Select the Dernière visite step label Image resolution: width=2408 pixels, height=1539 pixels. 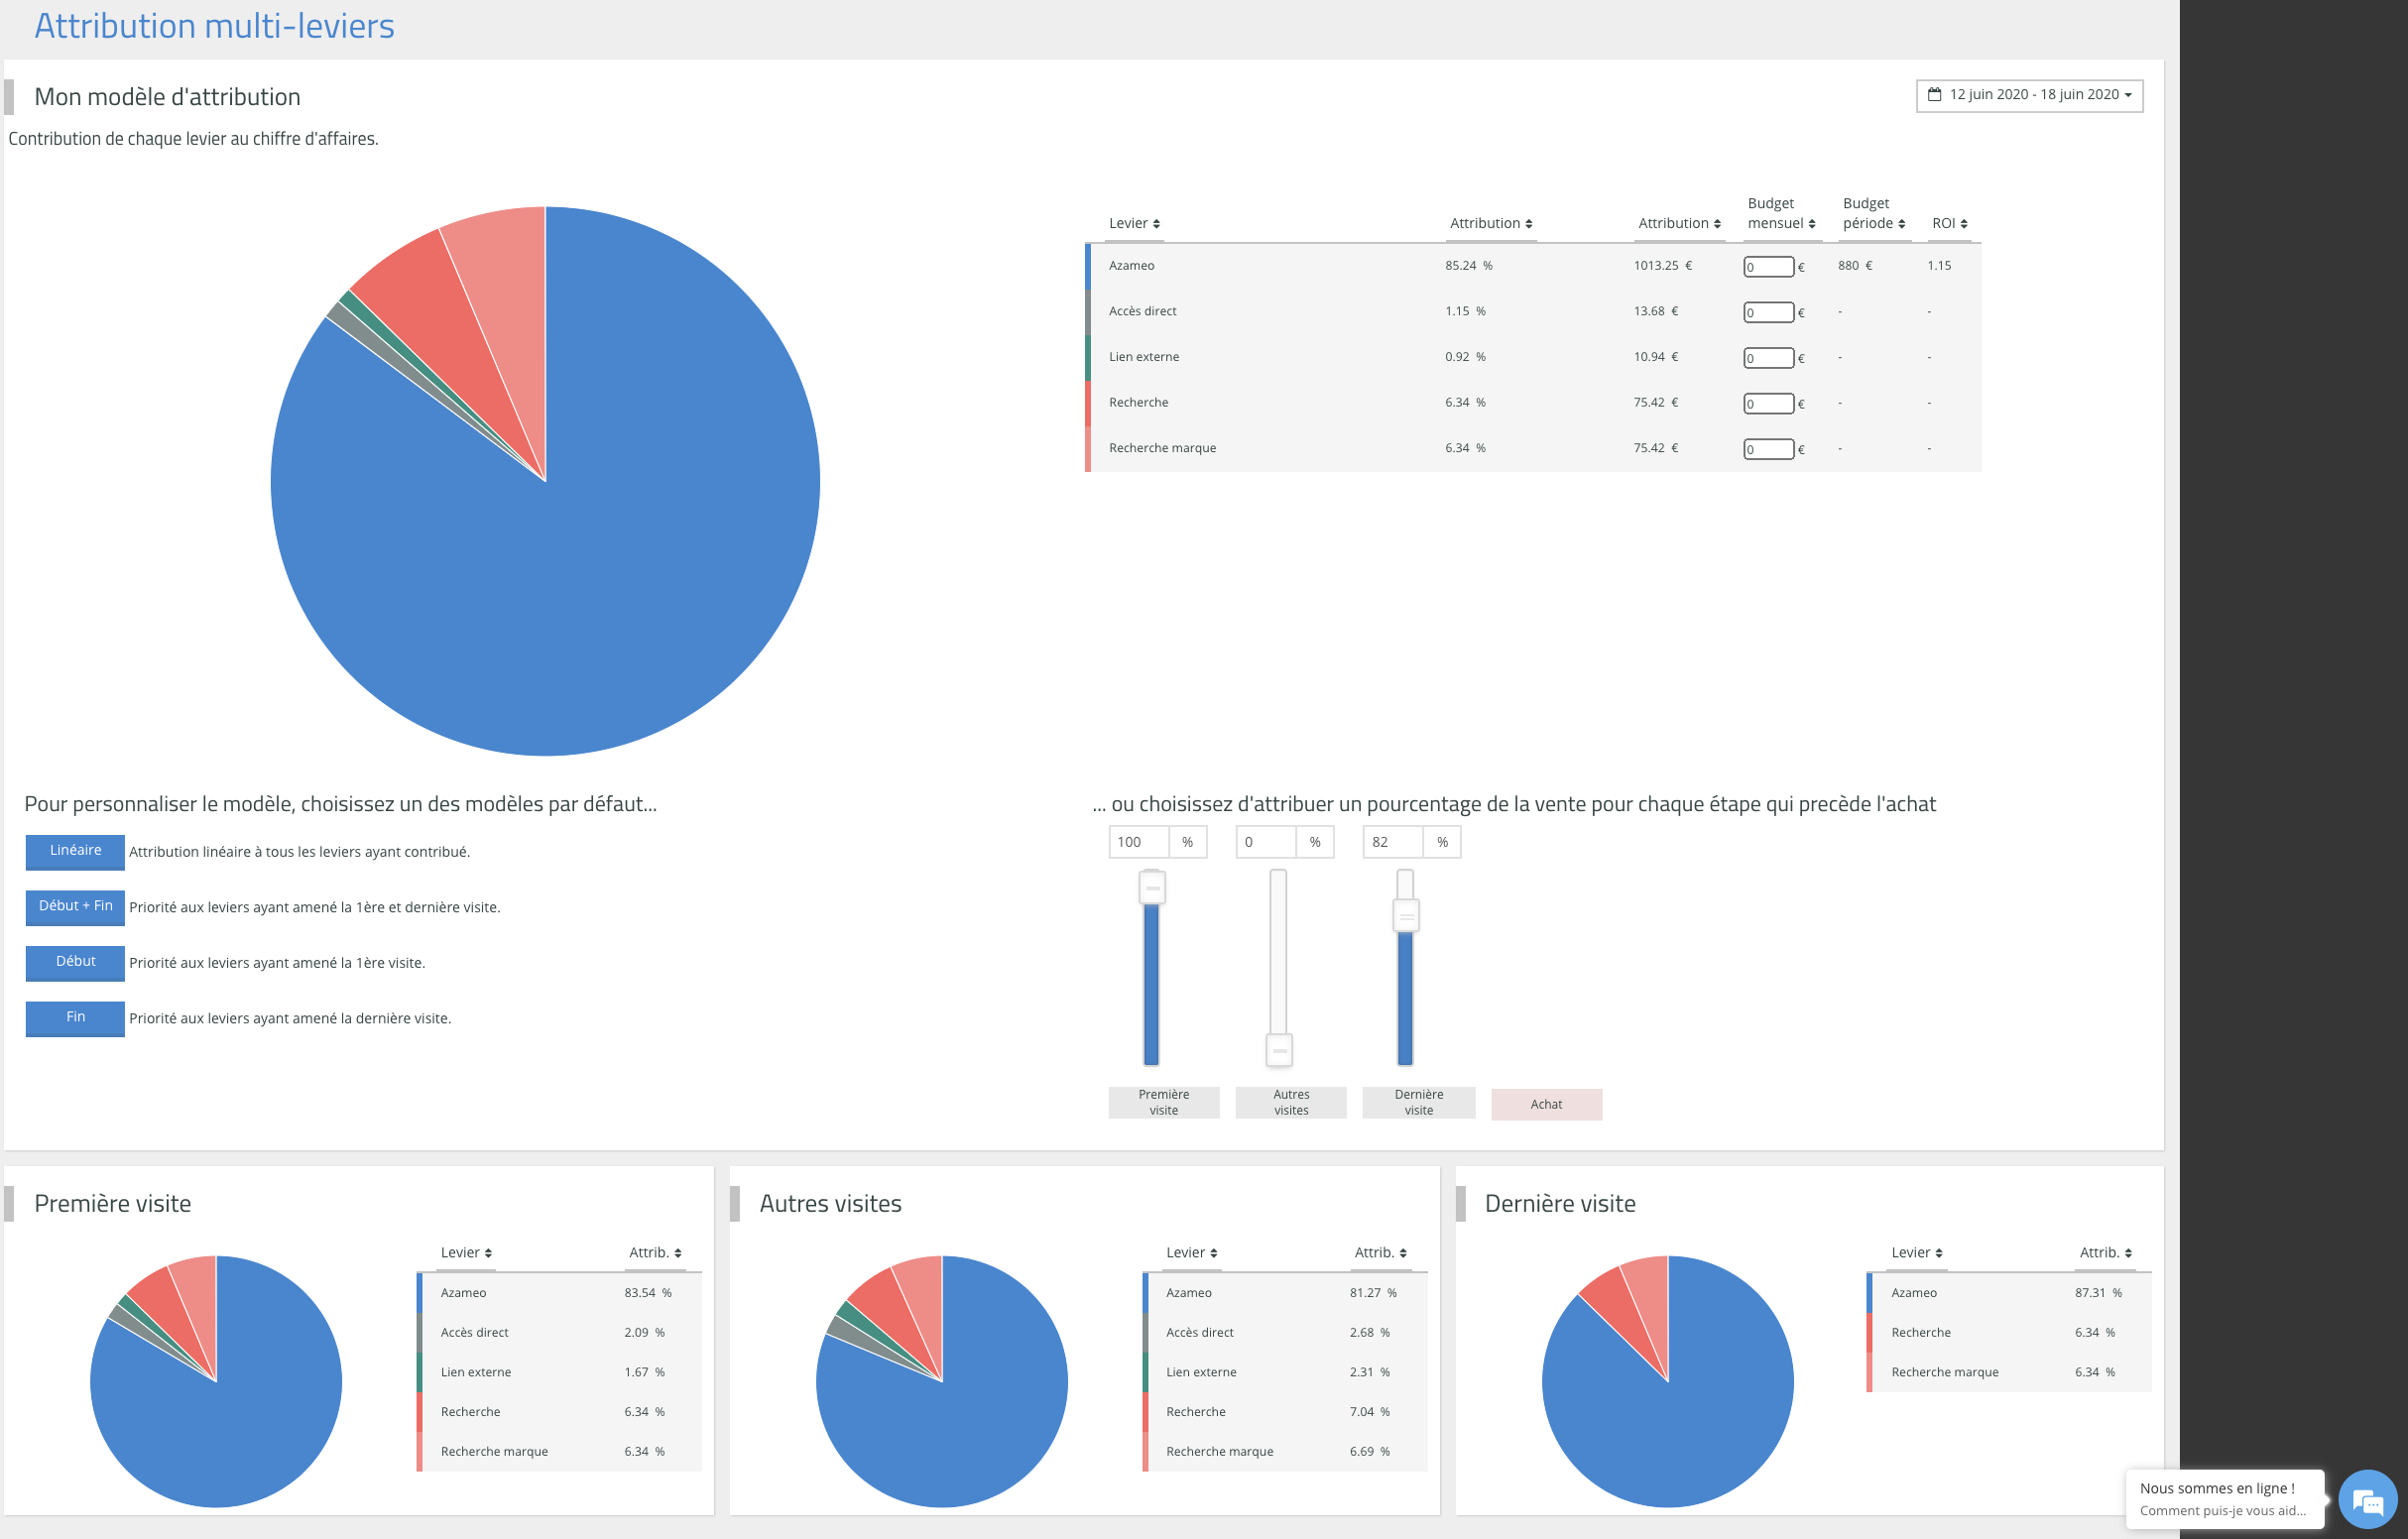tap(1418, 1102)
